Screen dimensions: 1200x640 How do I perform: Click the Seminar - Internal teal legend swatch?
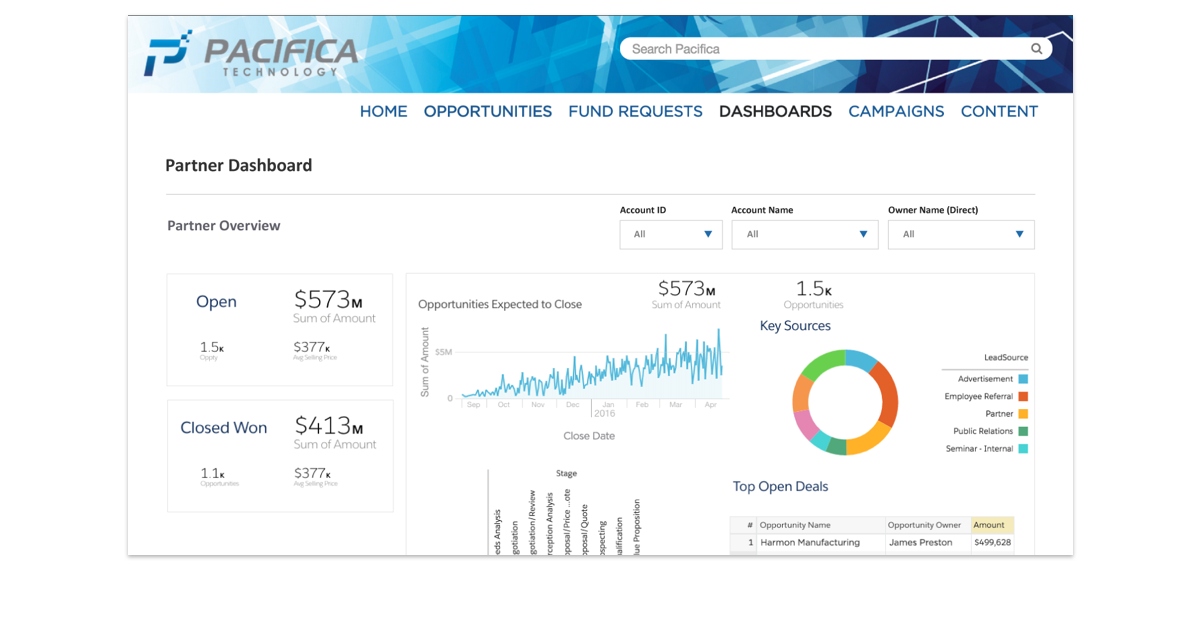1023,449
